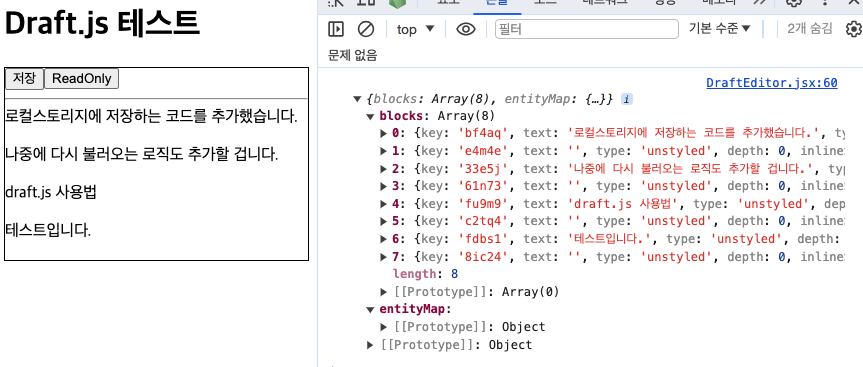Open the DraftEditor.jsx:60 source link

(x=772, y=83)
